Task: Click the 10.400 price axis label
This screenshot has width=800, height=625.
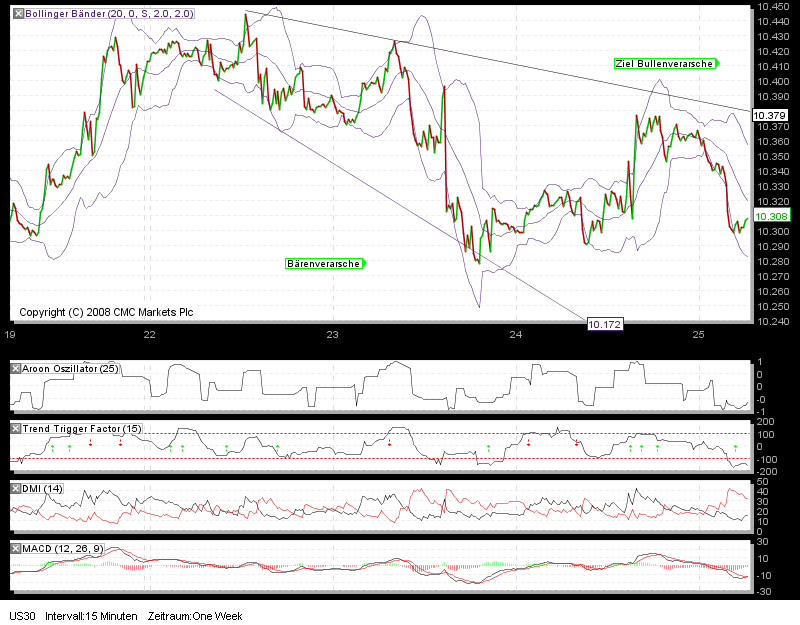Action: [x=772, y=82]
